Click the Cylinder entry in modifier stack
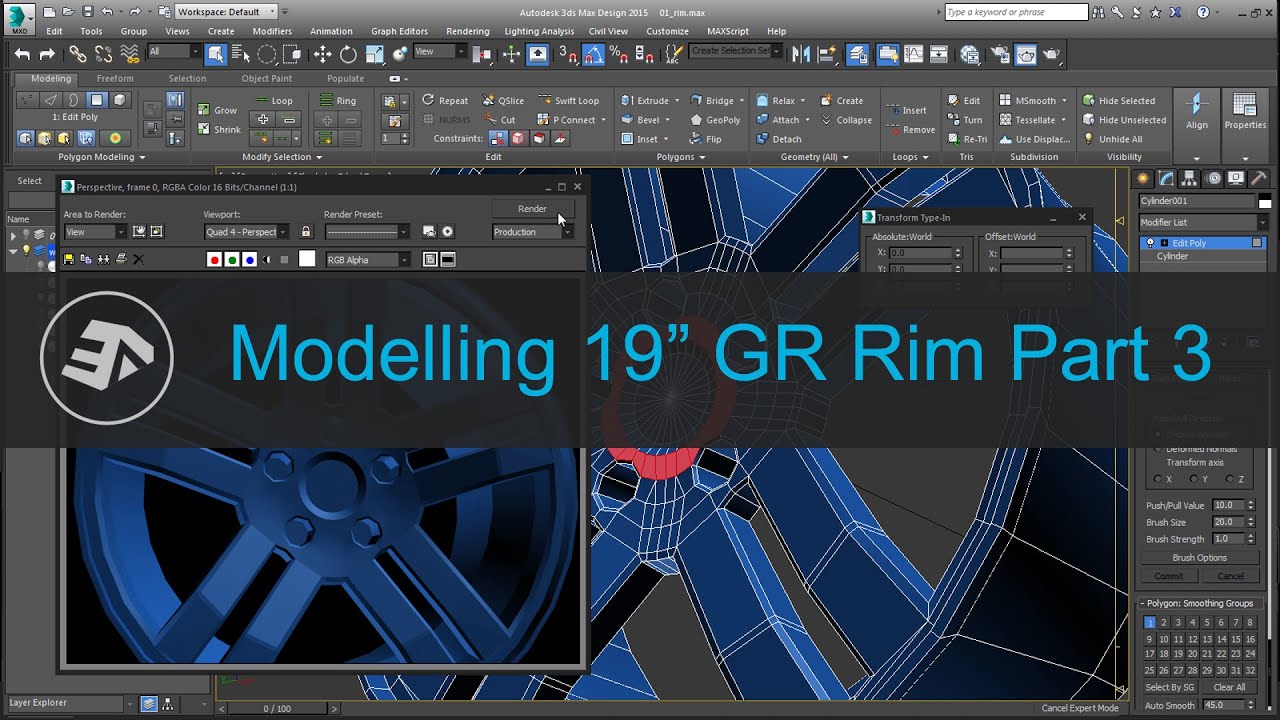 tap(1173, 256)
